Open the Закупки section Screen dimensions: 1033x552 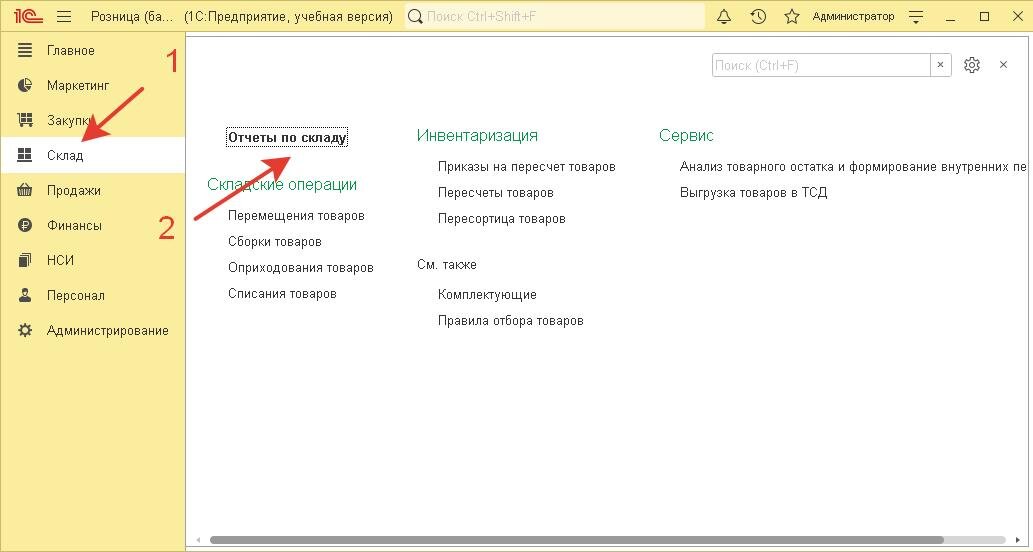pyautogui.click(x=92, y=121)
